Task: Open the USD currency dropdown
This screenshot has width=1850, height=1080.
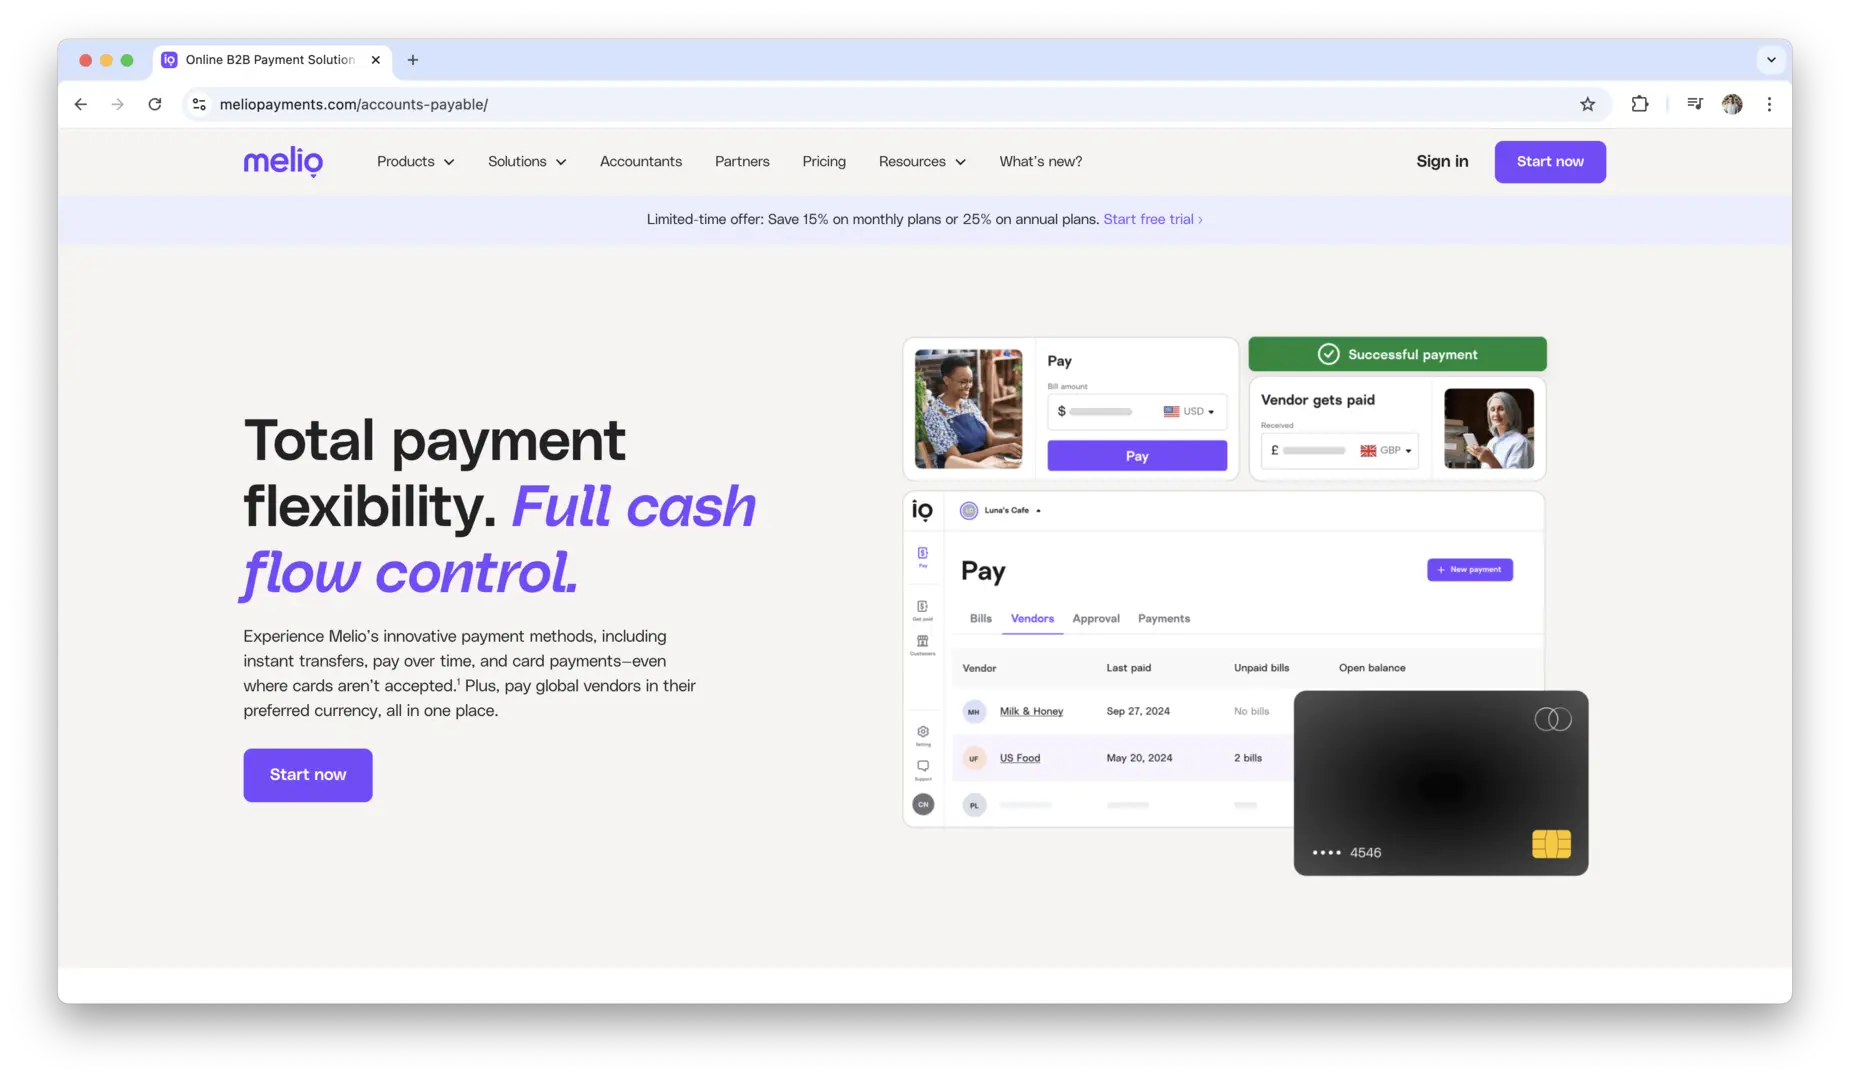Action: pyautogui.click(x=1189, y=411)
